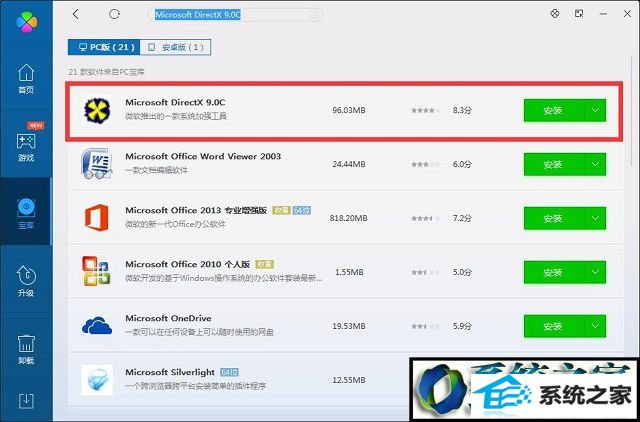Click the 6.0分 rating of Word Viewer
This screenshot has width=640, height=422.
(462, 164)
